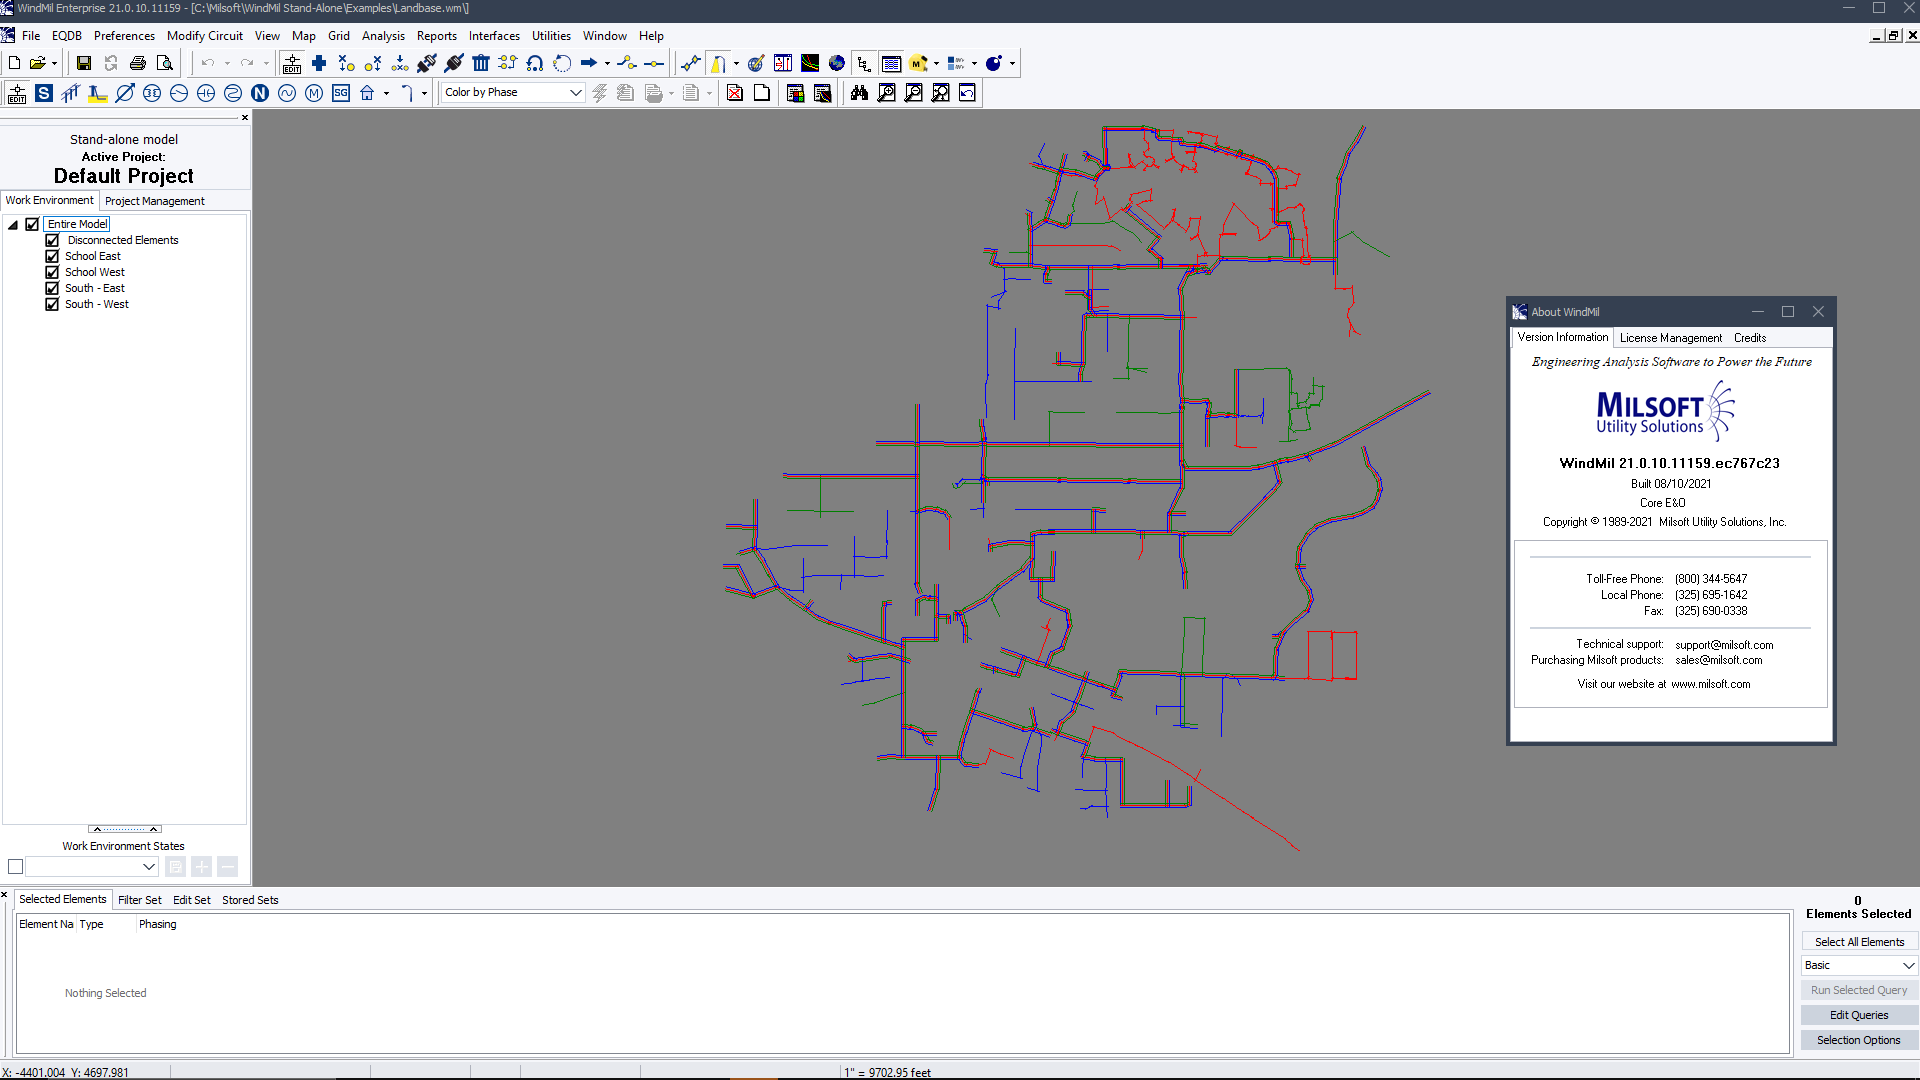Screen dimensions: 1920x1080
Task: Open Print Preview with the magnifier page icon
Action: click(x=165, y=63)
